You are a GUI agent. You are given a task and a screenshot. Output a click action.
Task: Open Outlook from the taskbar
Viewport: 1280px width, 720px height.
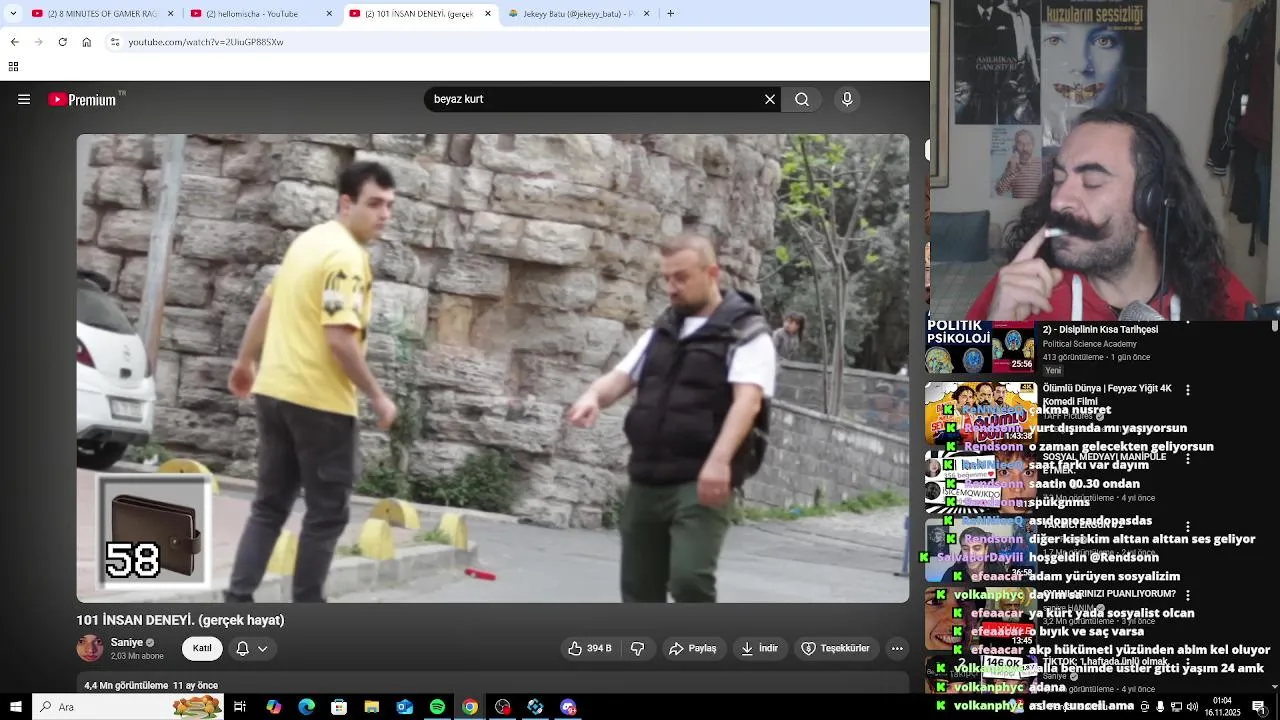tap(404, 707)
